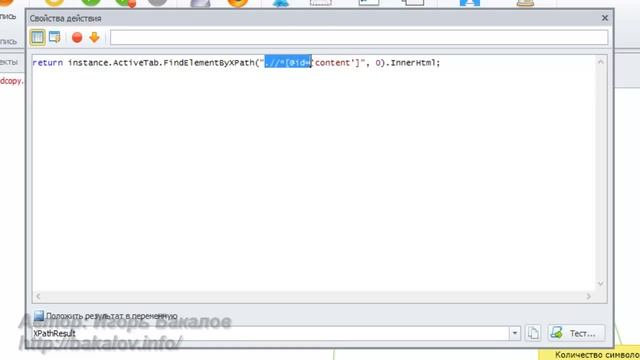The width and height of the screenshot is (640, 360).
Task: Close the Свойства действия dialog
Action: click(604, 18)
